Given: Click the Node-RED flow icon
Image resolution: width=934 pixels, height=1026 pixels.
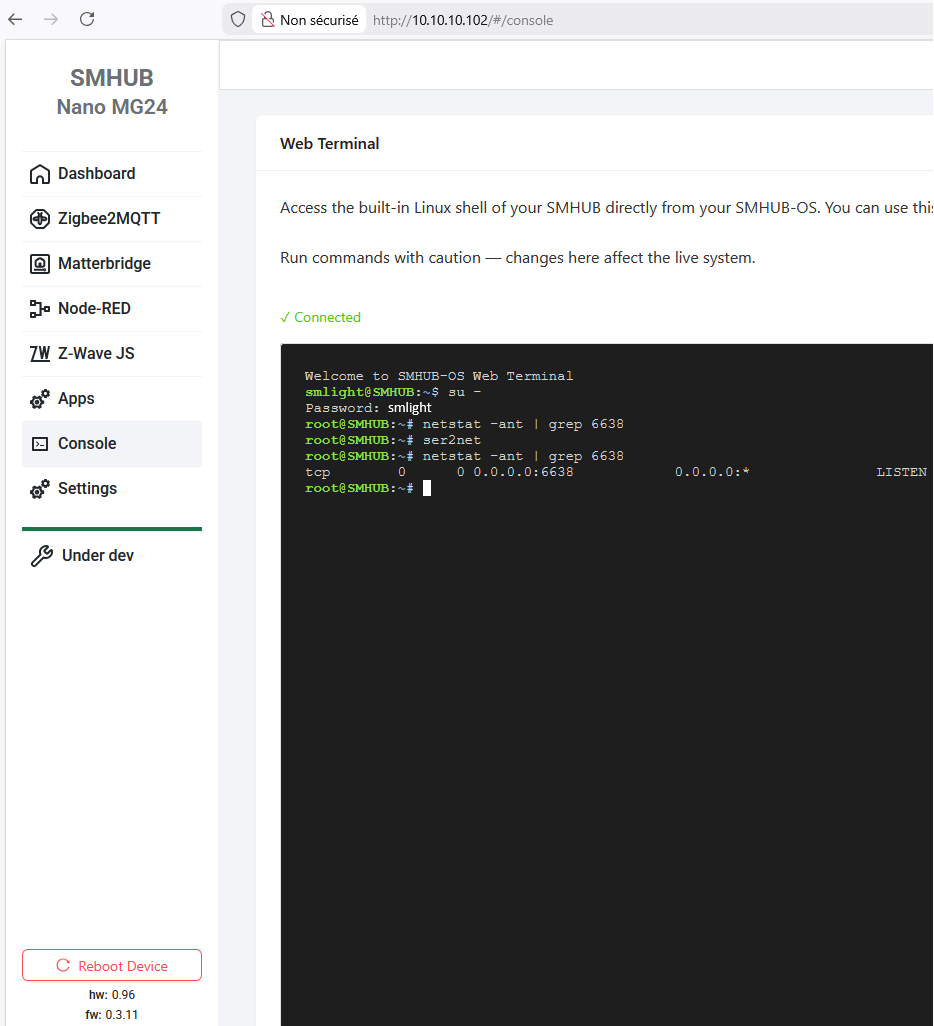Looking at the screenshot, I should (x=39, y=308).
